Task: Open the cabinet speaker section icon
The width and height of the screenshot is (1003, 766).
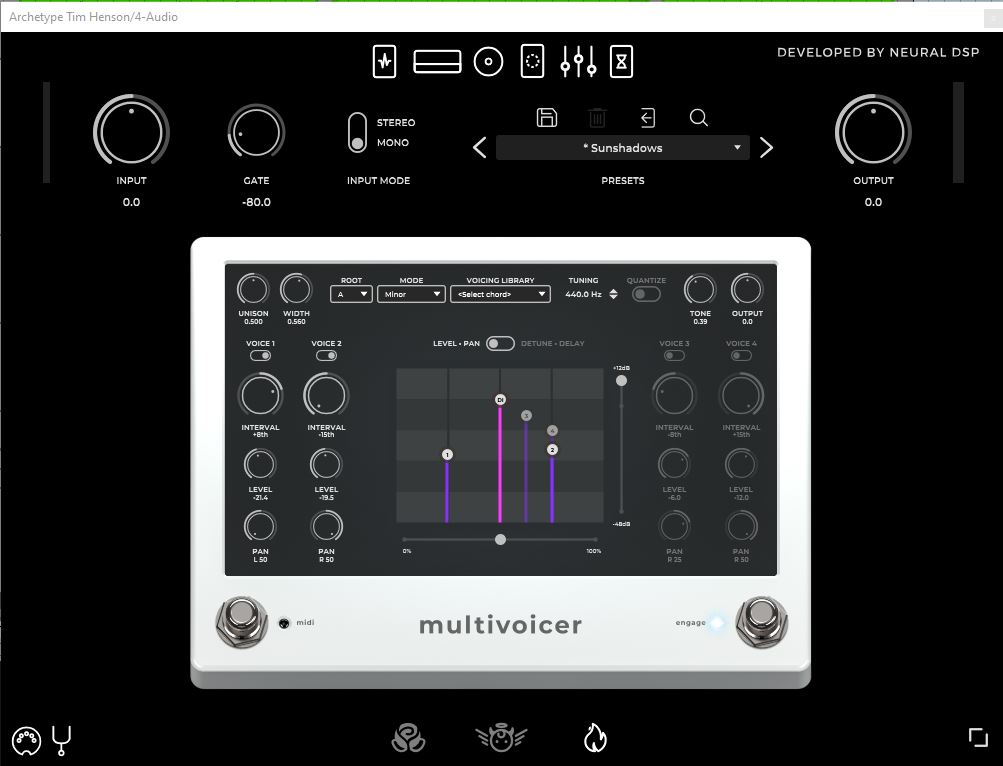Action: (x=488, y=62)
